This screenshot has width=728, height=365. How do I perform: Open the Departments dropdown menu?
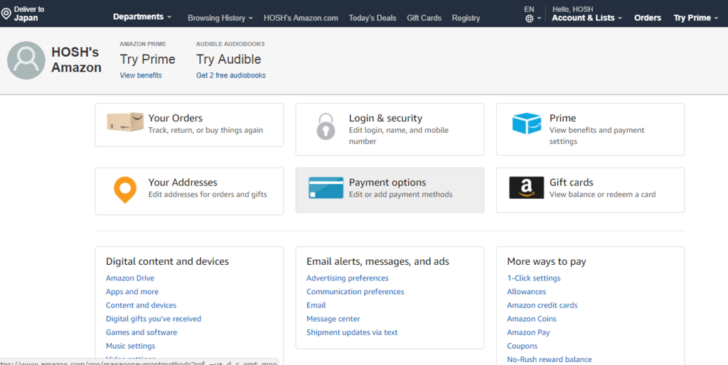(x=142, y=17)
